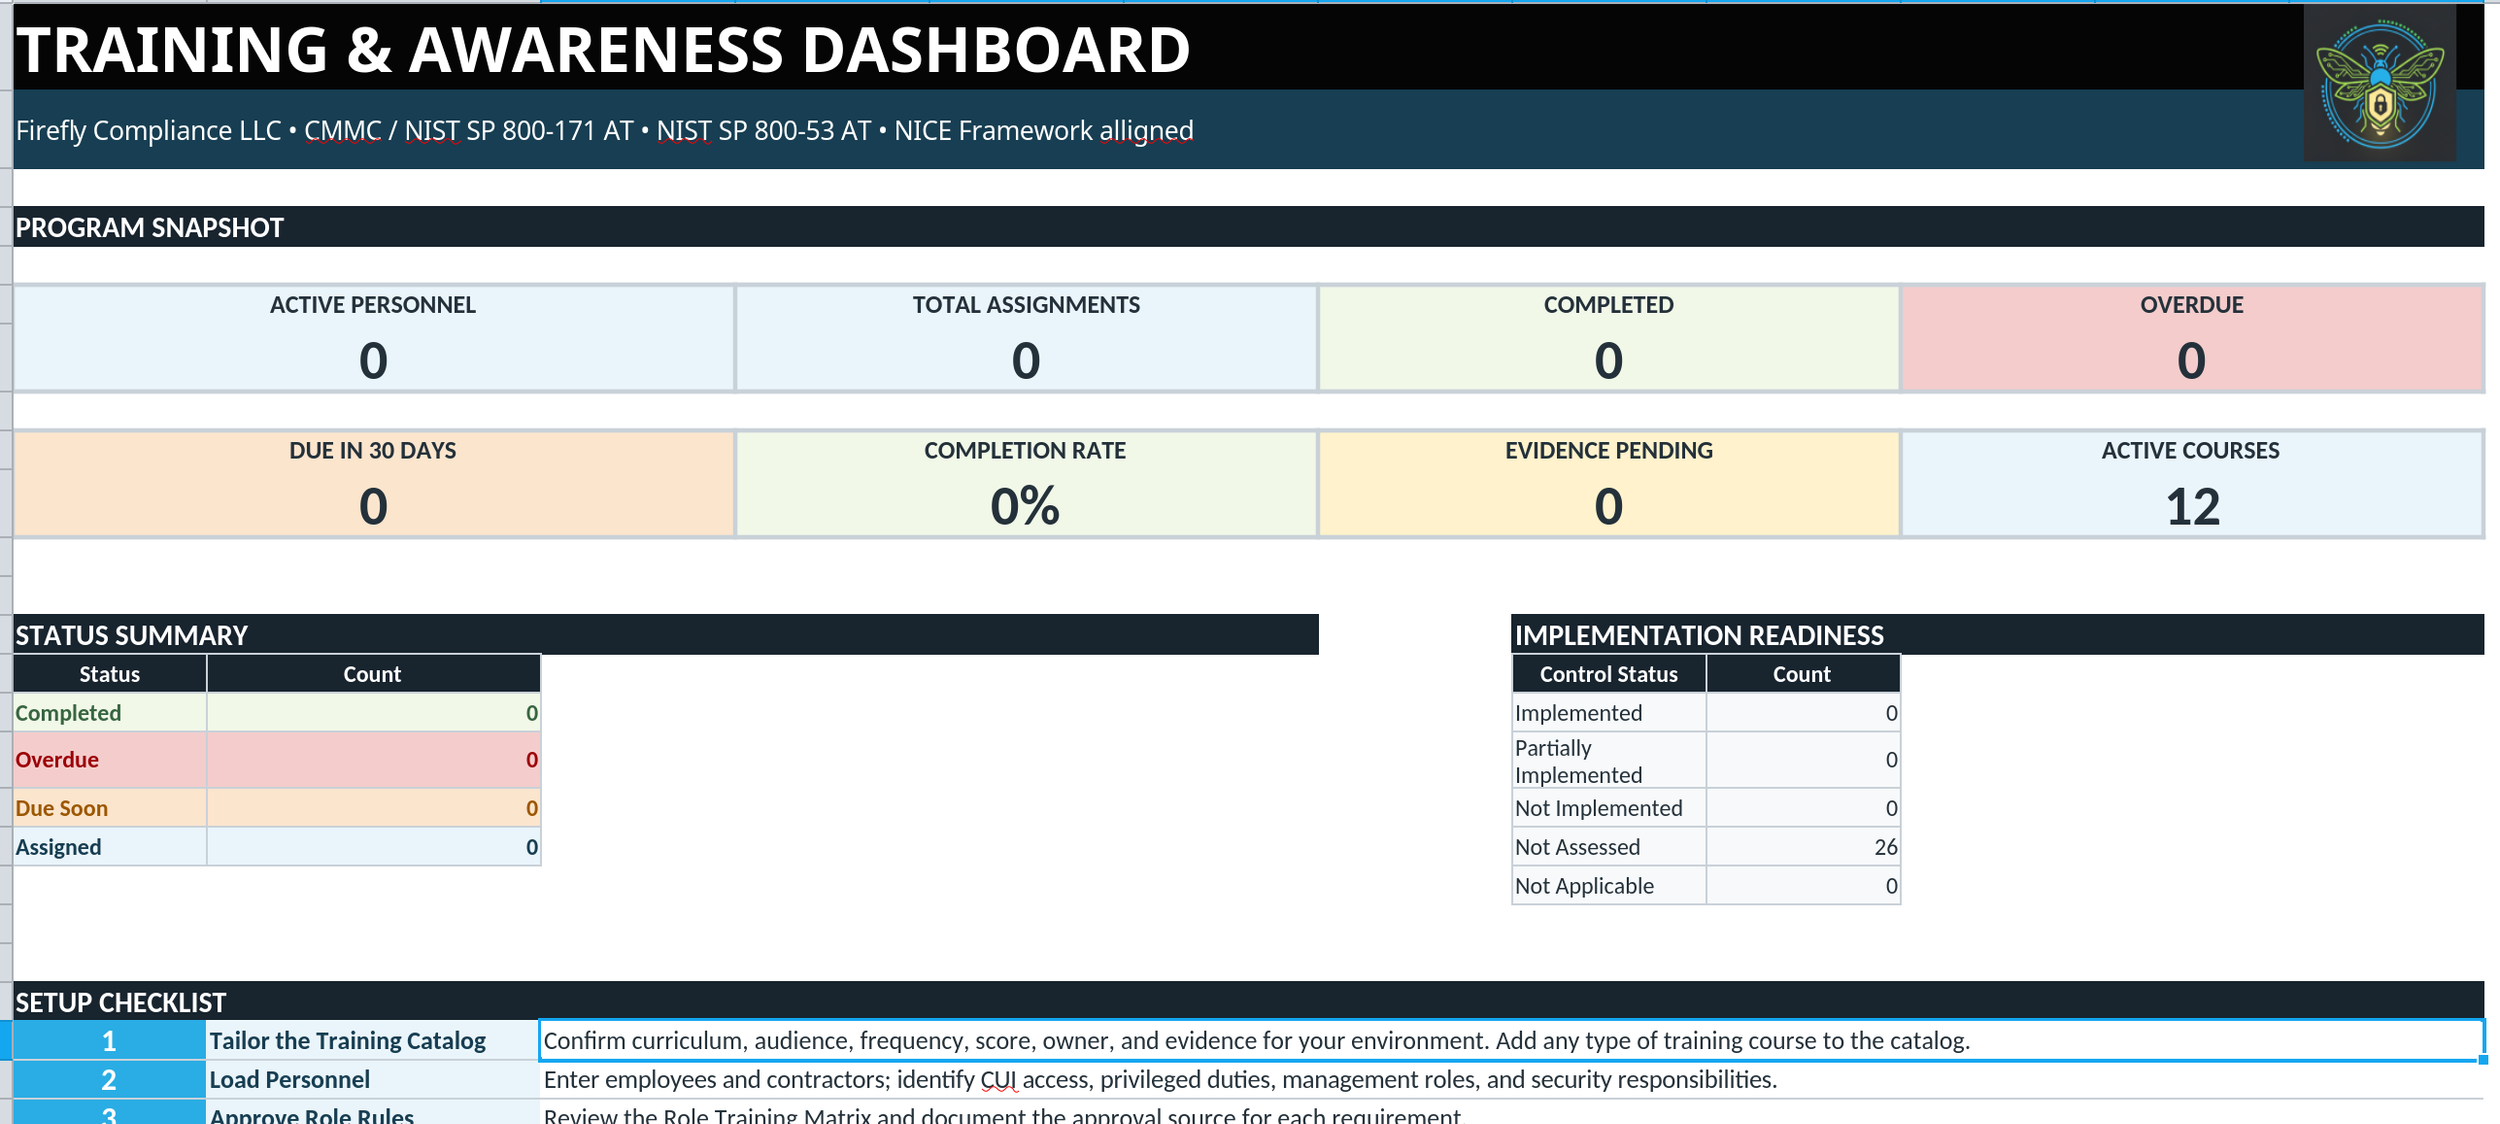2500x1124 pixels.
Task: Click the Count header in Status Summary
Action: (373, 674)
